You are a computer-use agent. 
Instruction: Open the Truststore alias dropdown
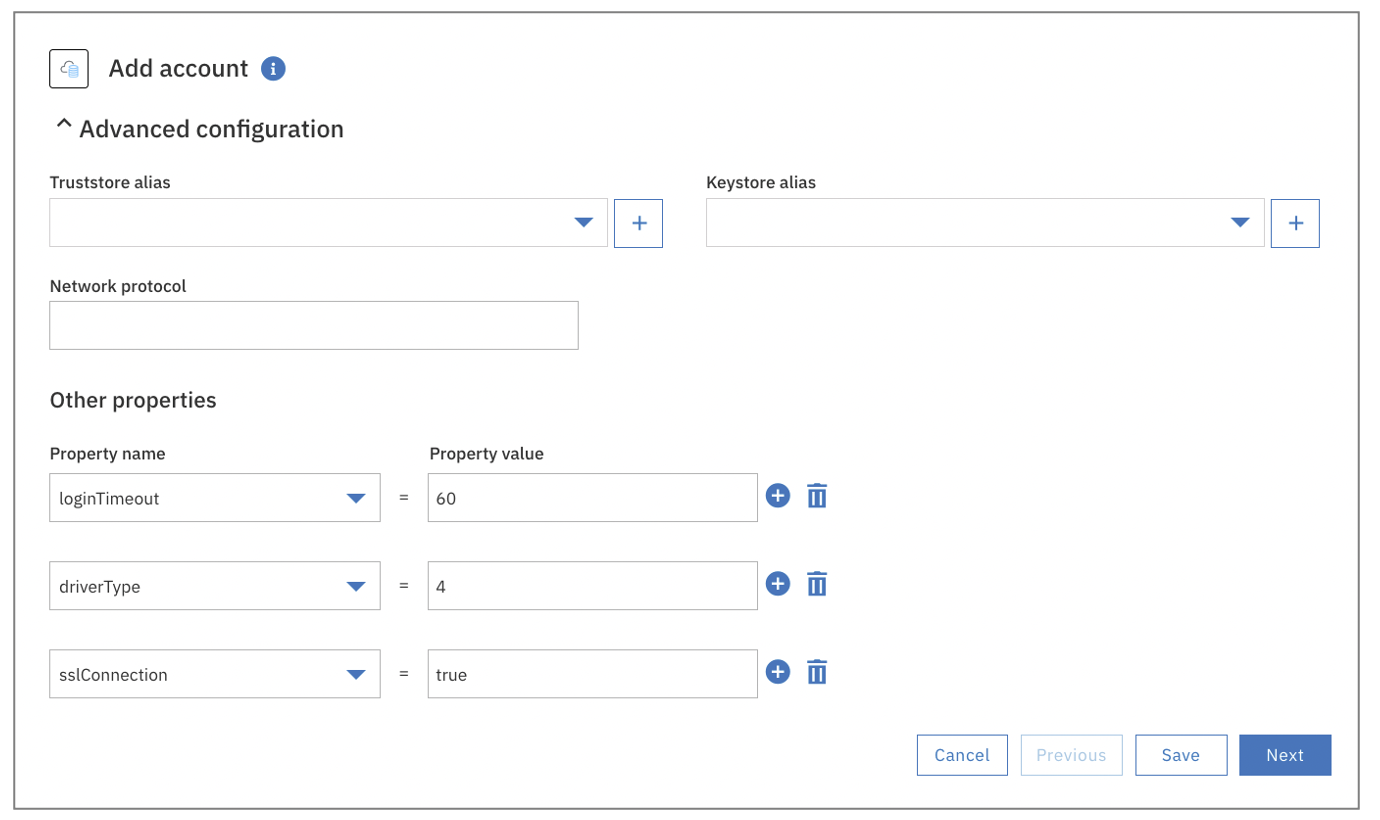(x=584, y=223)
